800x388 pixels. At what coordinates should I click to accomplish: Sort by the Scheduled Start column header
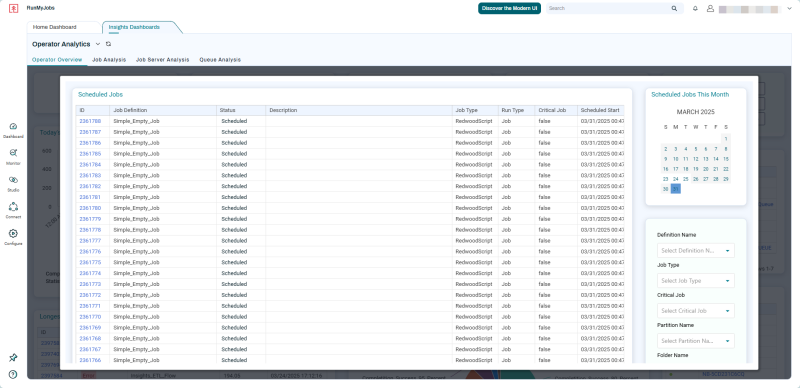tap(601, 110)
